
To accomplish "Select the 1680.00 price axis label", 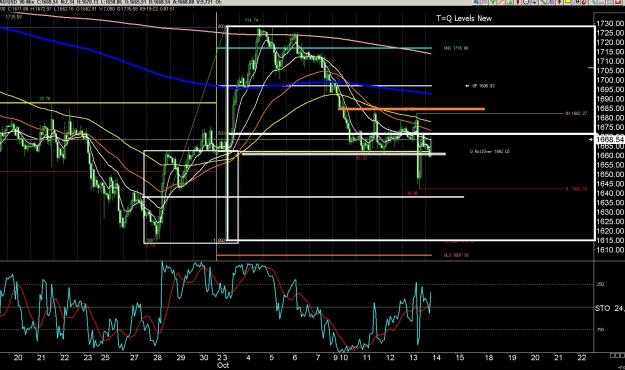I will tap(610, 118).
